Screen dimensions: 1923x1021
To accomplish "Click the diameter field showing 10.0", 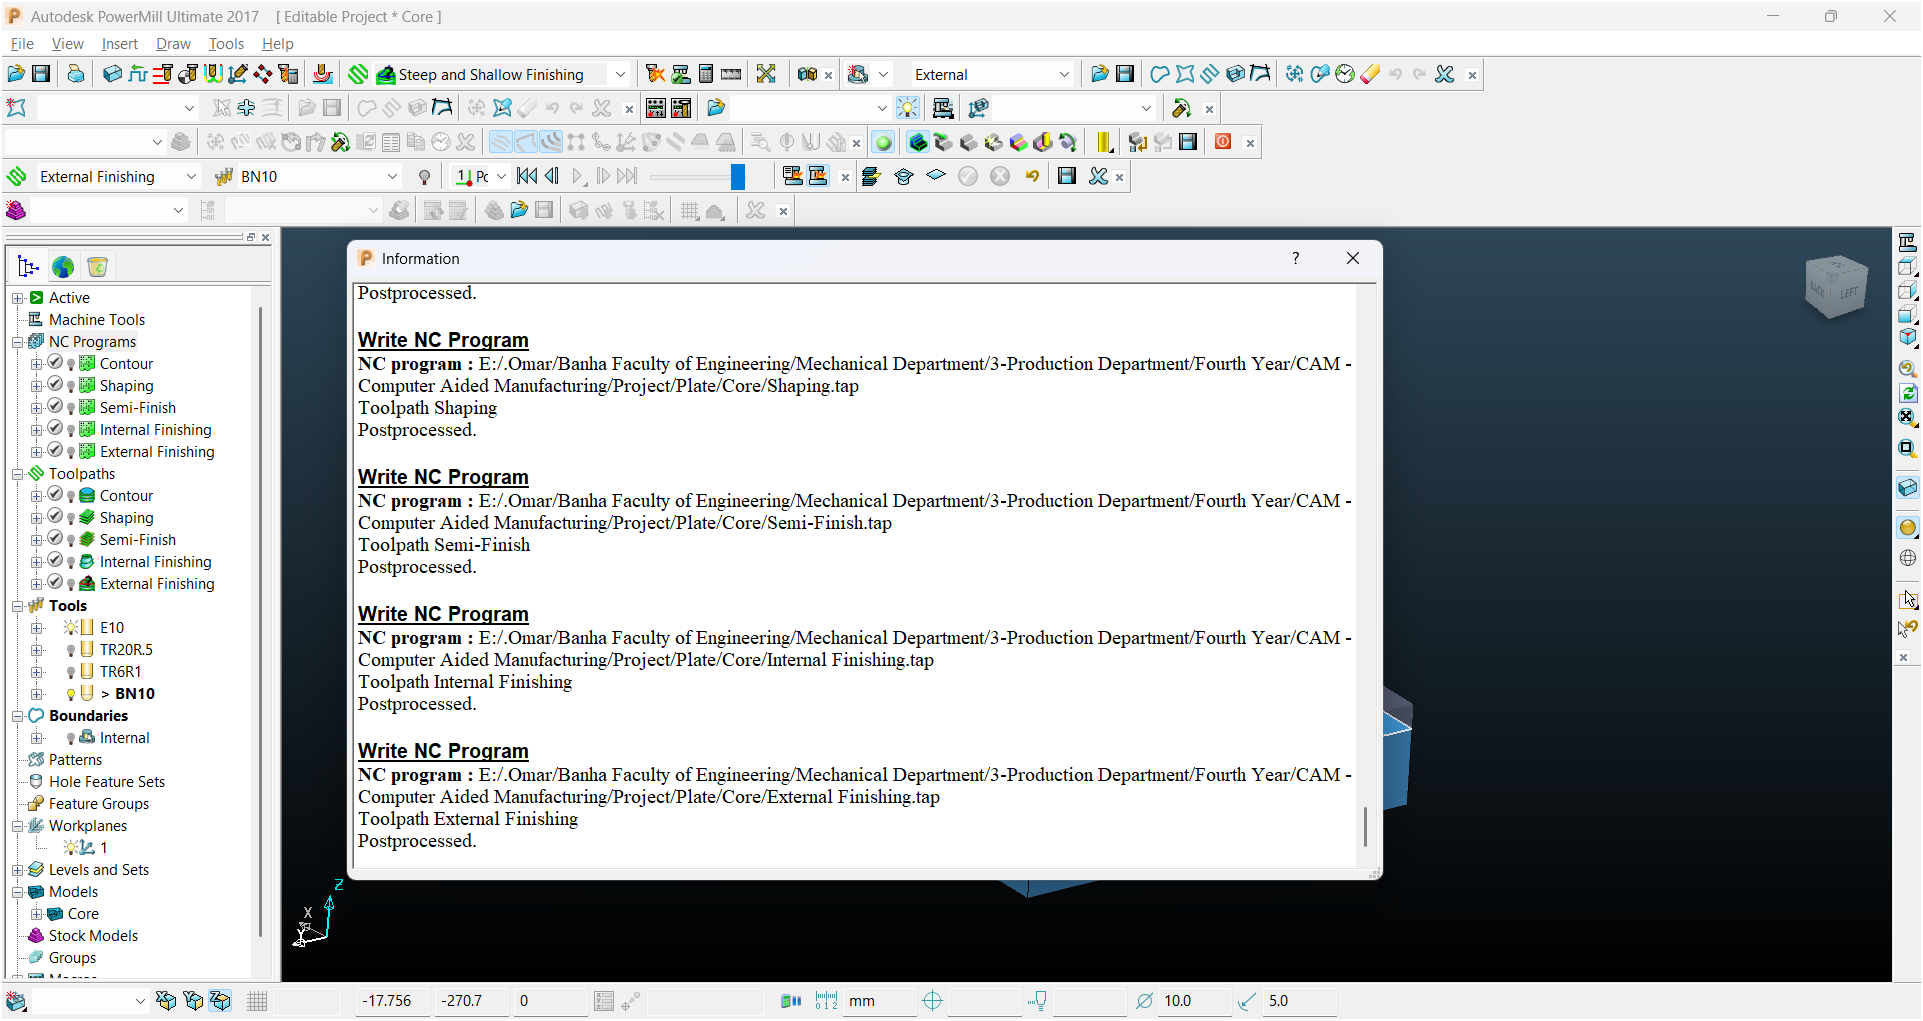I will point(1193,1001).
